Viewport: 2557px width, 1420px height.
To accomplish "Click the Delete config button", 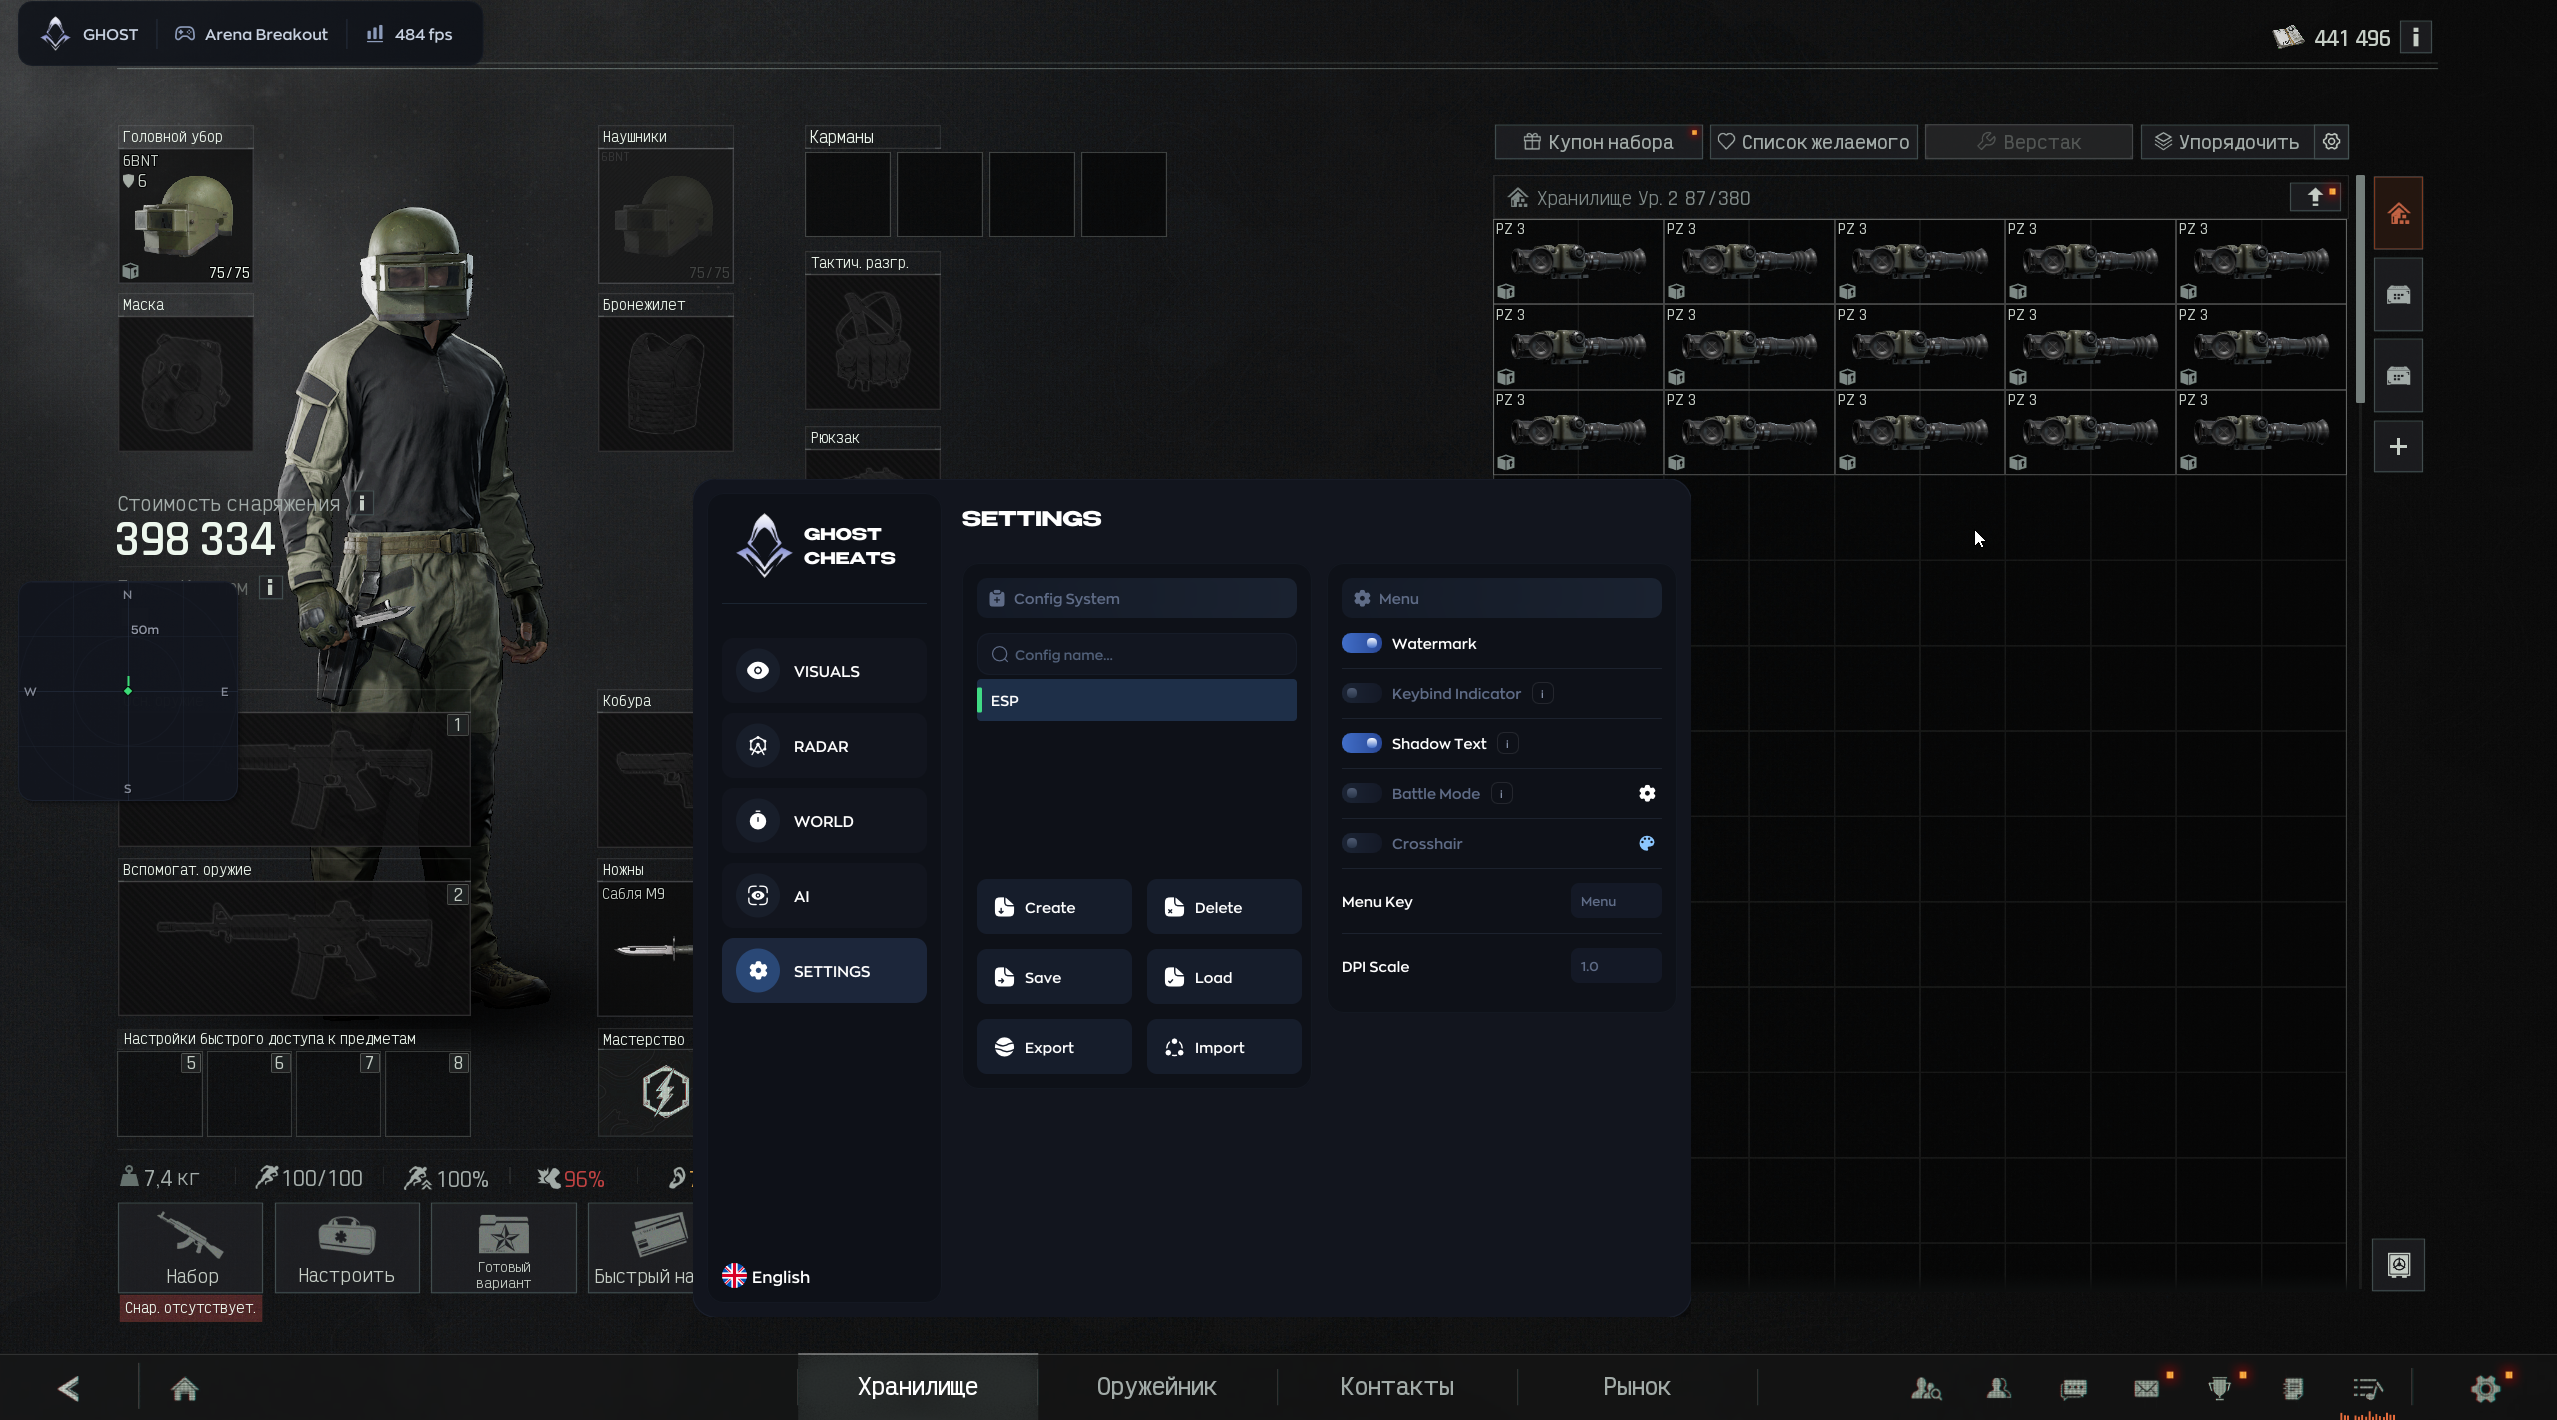I will click(1224, 907).
